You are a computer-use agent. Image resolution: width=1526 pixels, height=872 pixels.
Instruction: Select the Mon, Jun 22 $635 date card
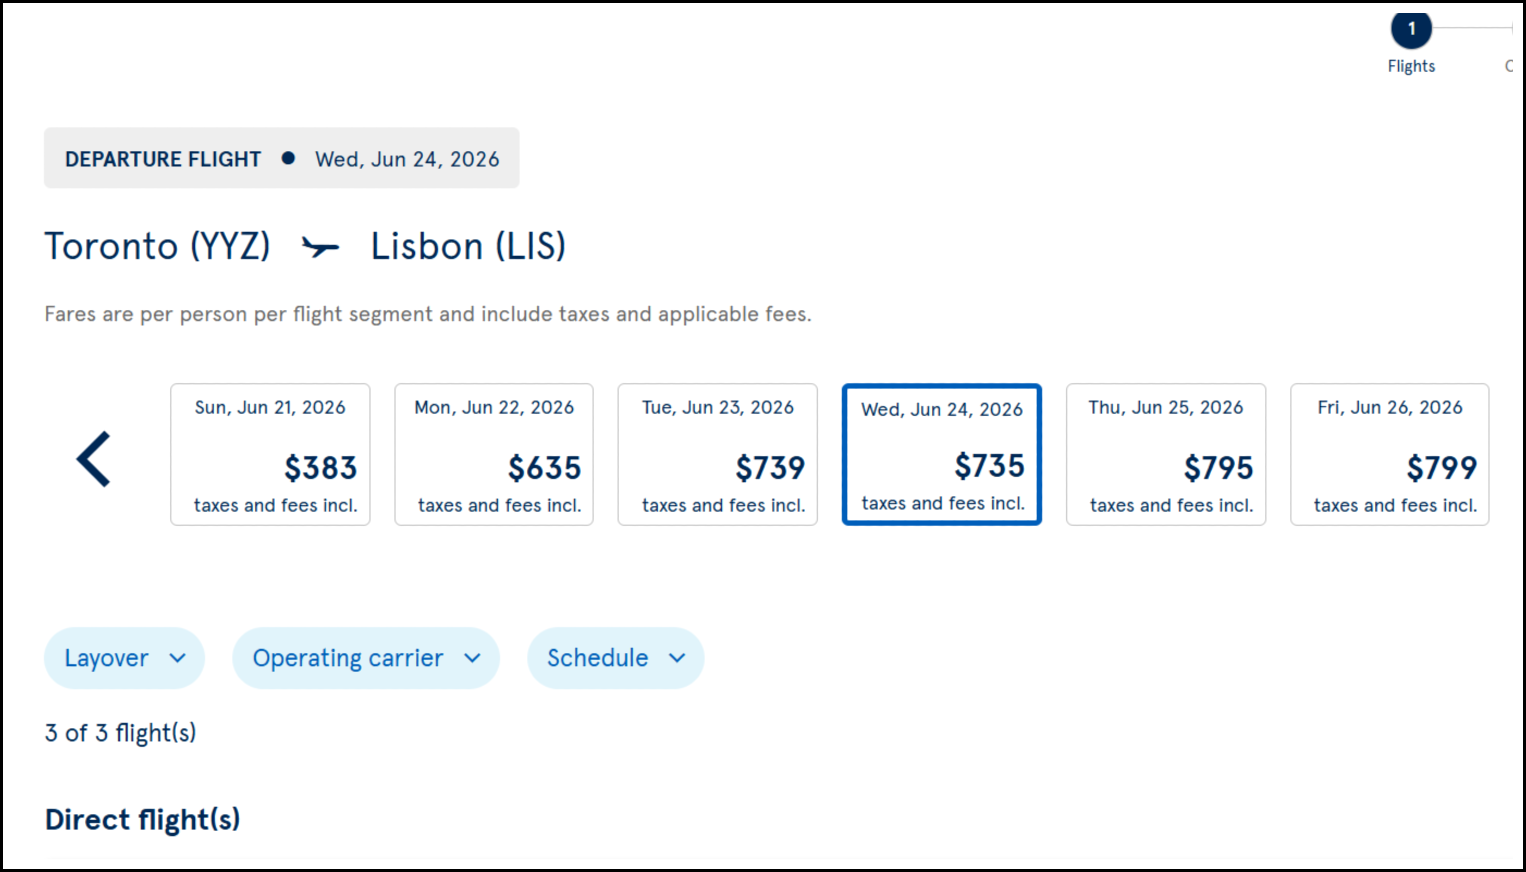tap(494, 454)
